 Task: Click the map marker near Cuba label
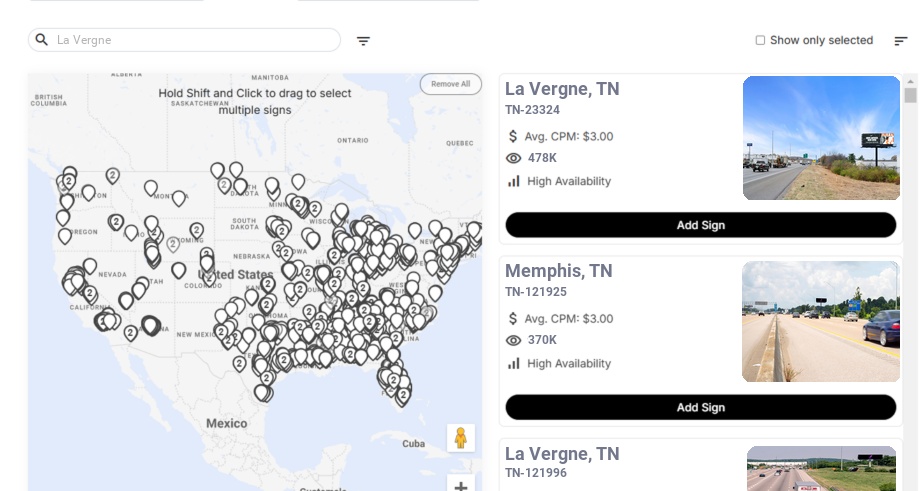[403, 395]
